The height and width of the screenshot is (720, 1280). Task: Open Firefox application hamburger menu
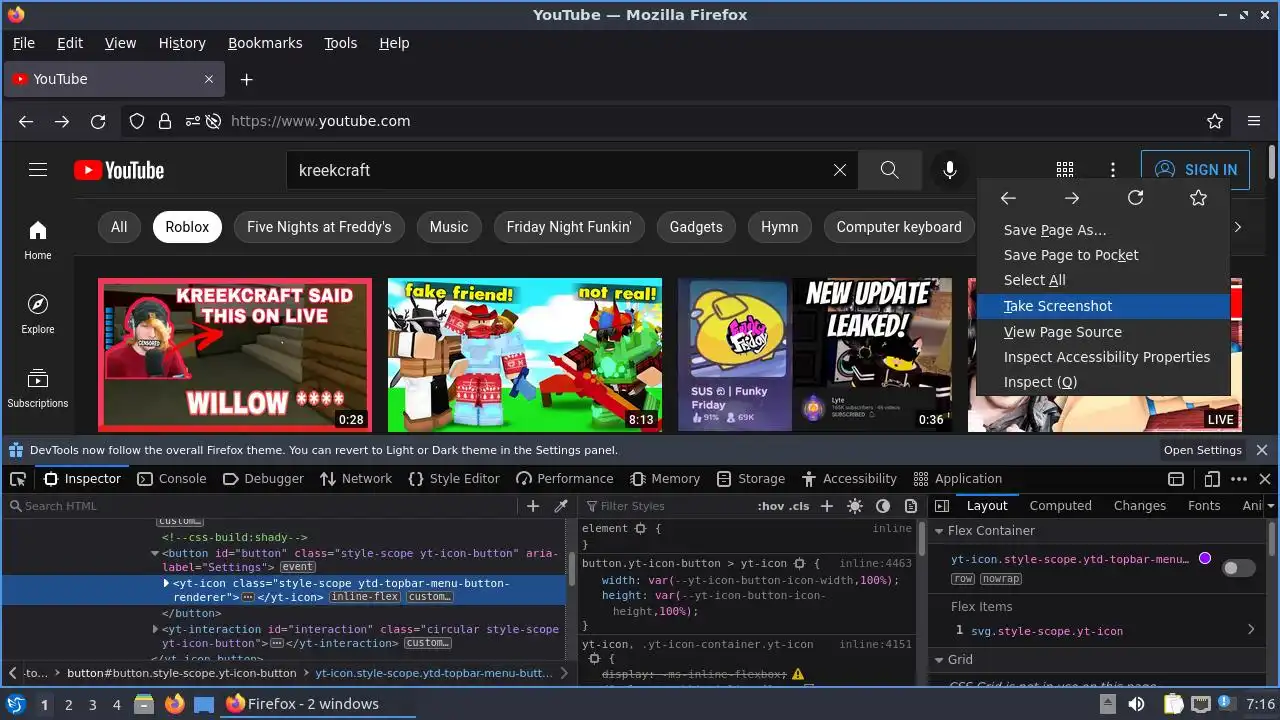tap(1254, 121)
